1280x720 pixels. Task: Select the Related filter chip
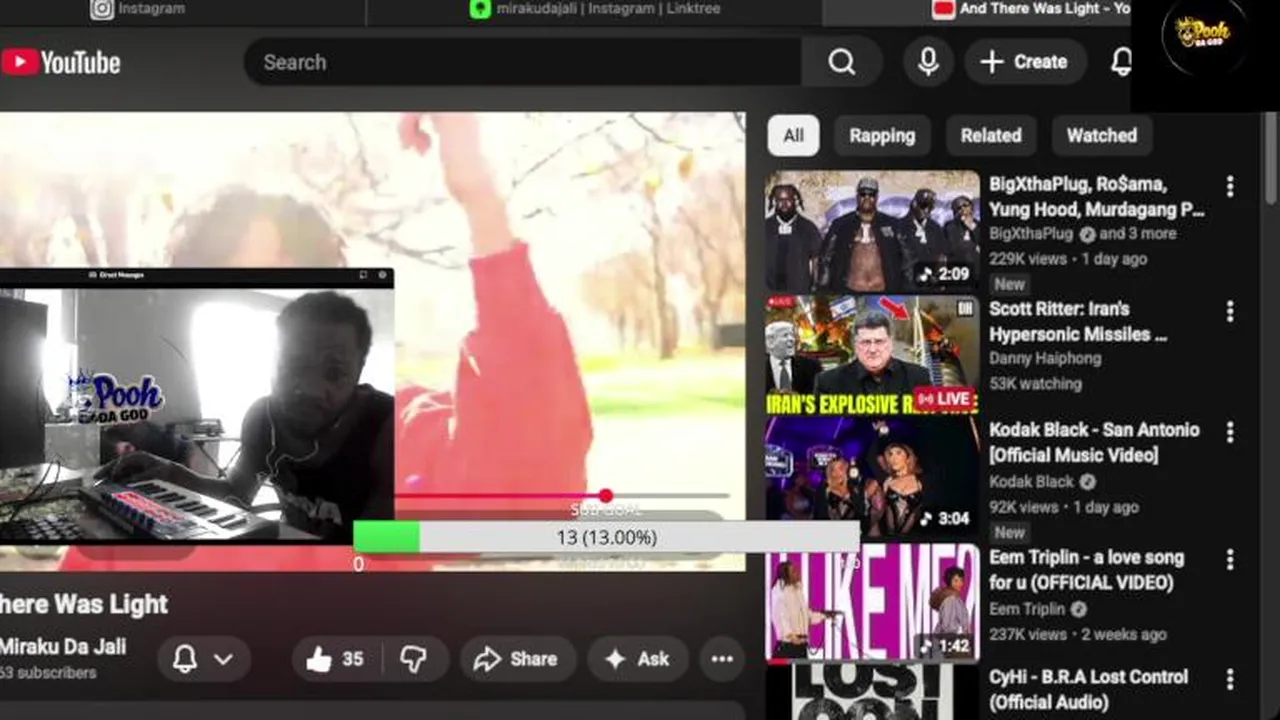[991, 135]
